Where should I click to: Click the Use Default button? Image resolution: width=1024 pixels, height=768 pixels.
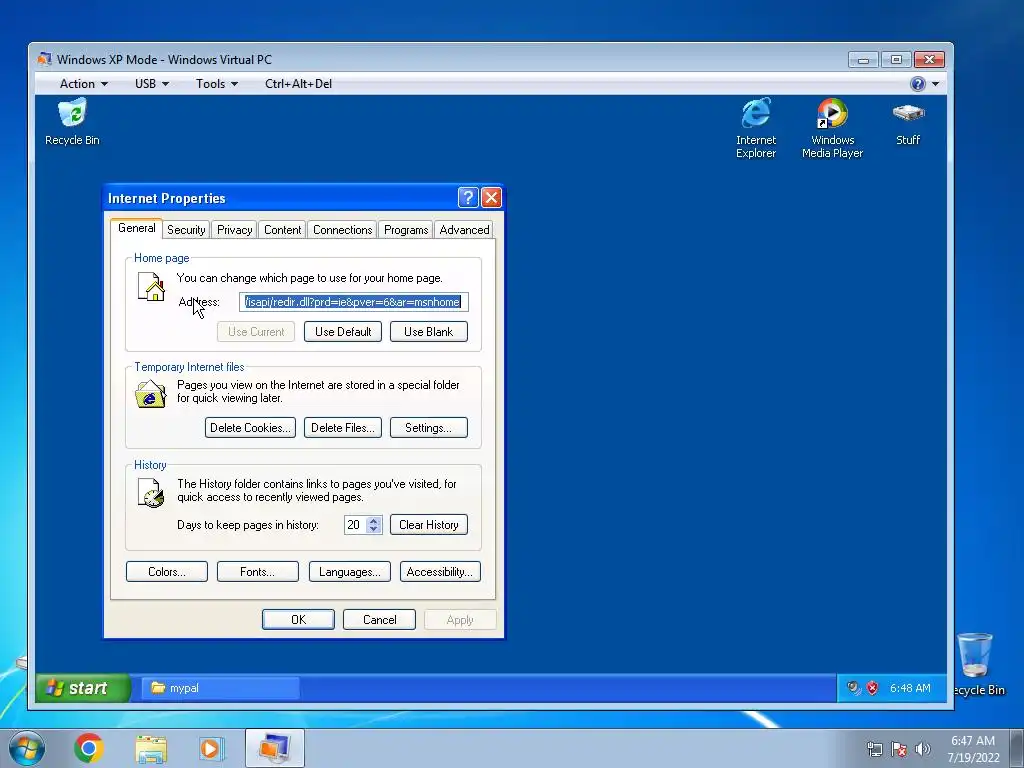(x=343, y=332)
